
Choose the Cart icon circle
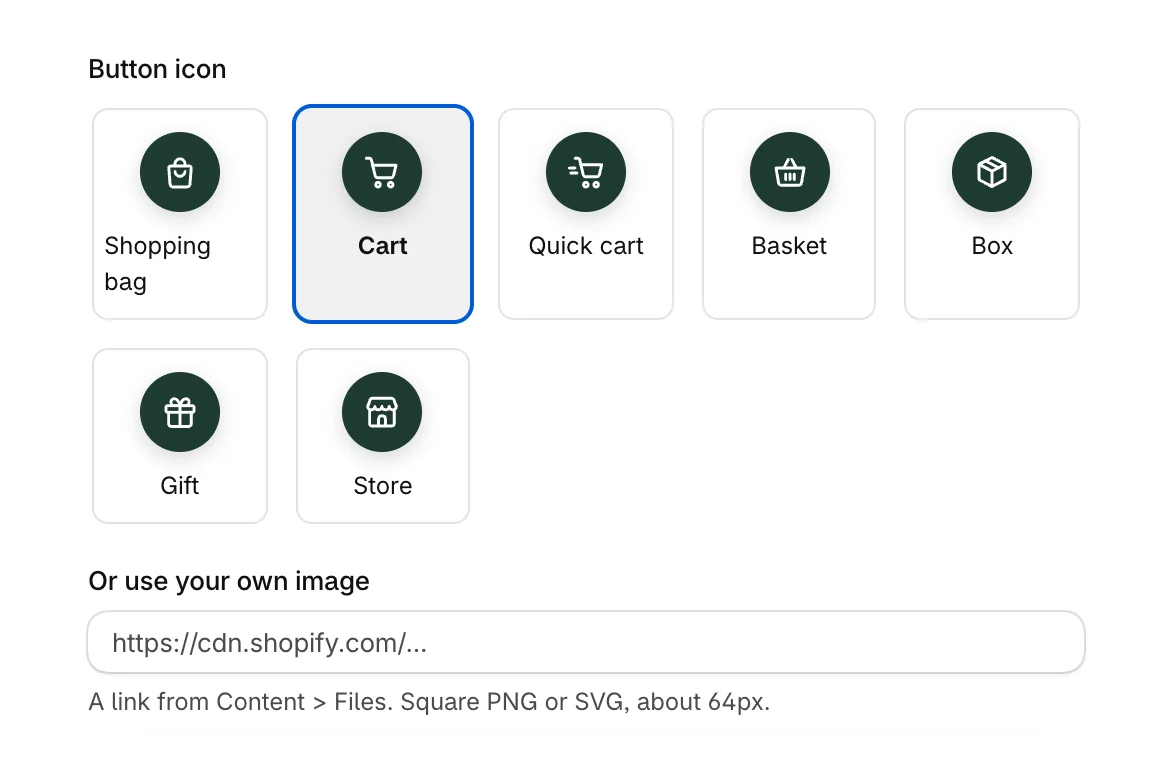click(382, 172)
